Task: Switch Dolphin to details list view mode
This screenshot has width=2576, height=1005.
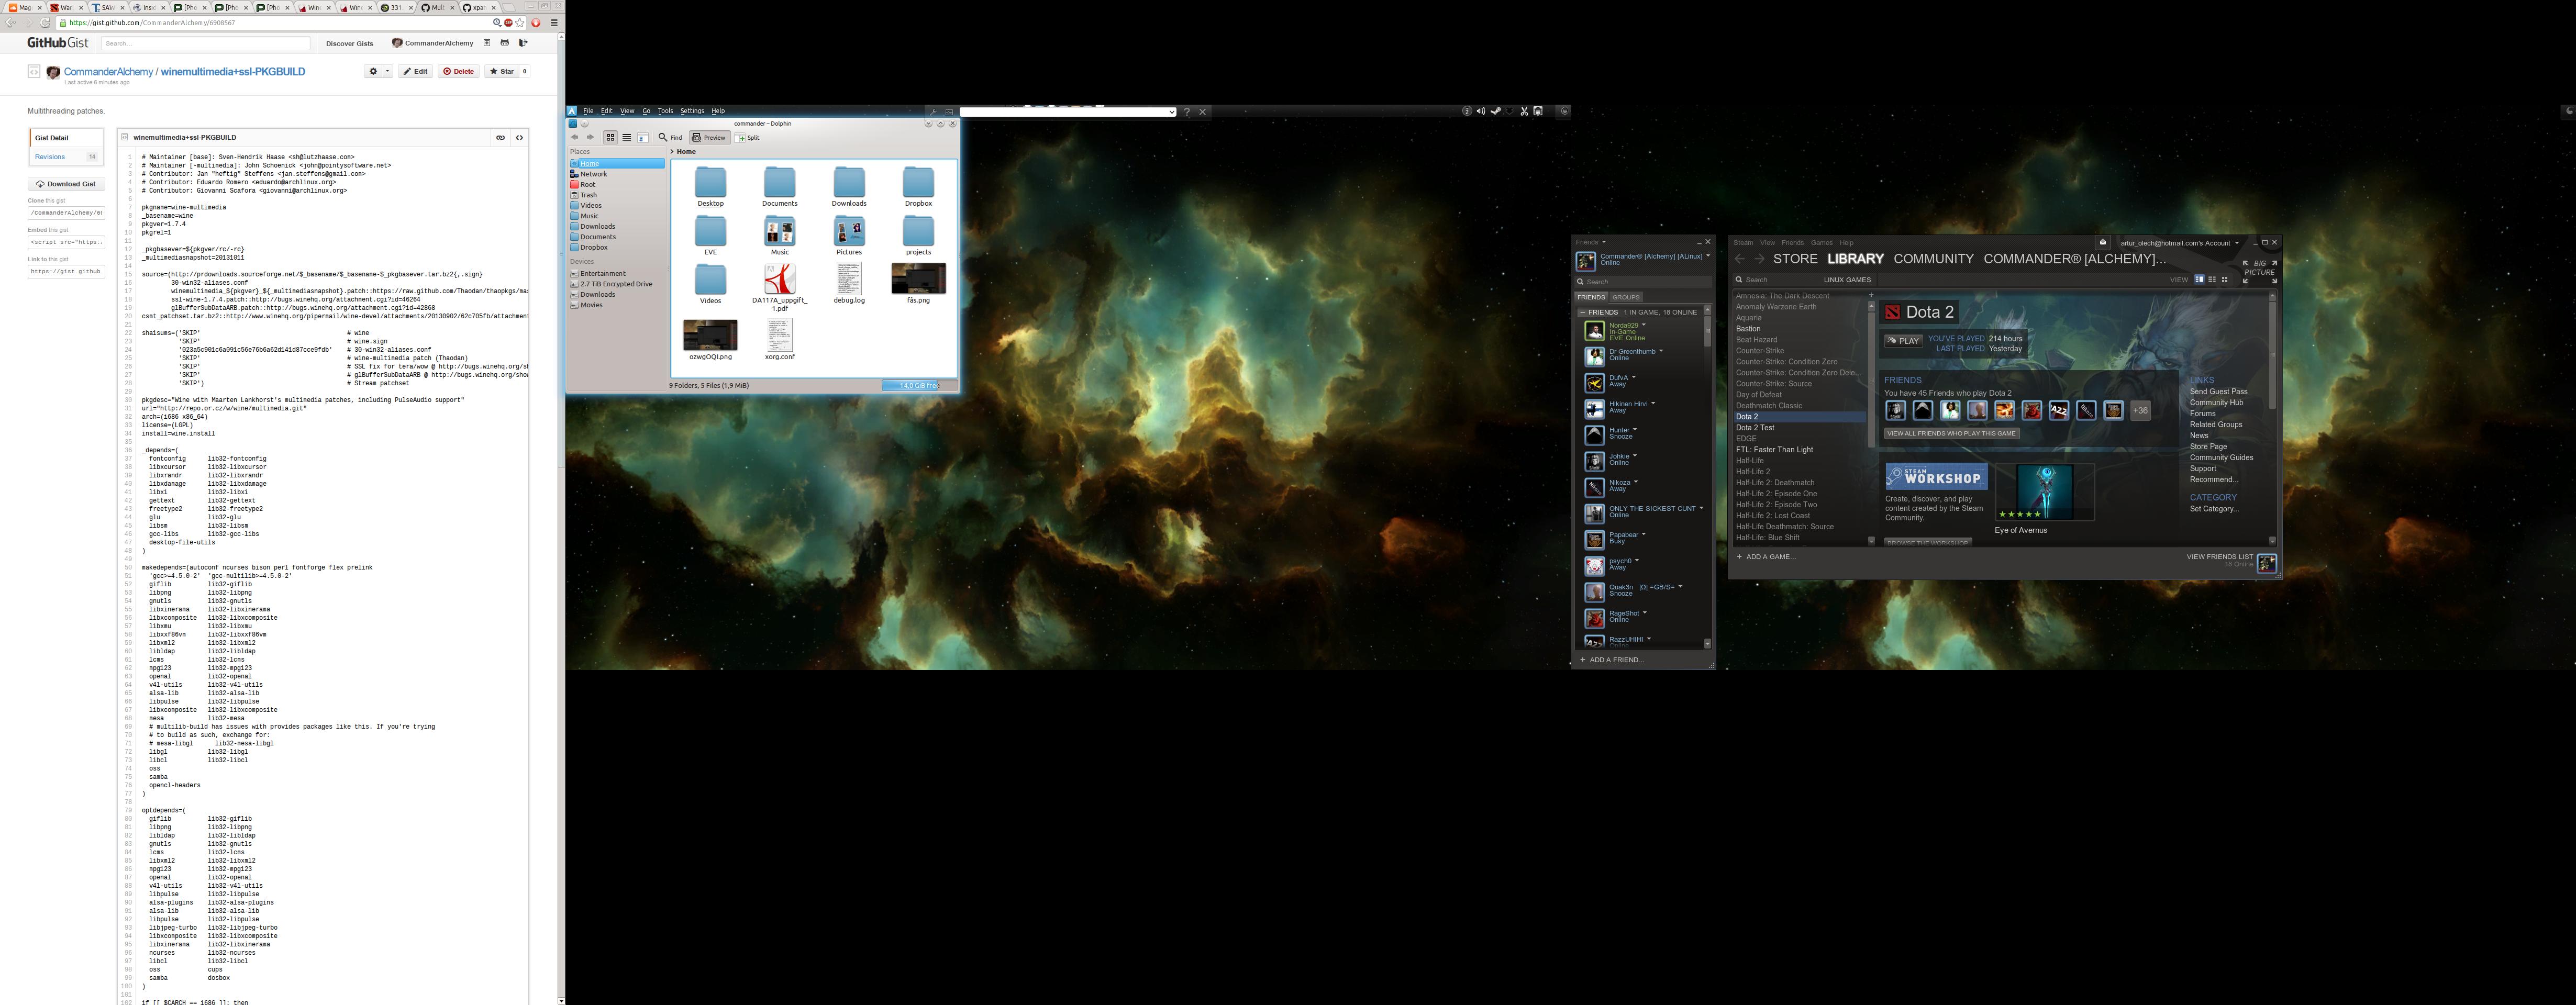Action: tap(626, 138)
